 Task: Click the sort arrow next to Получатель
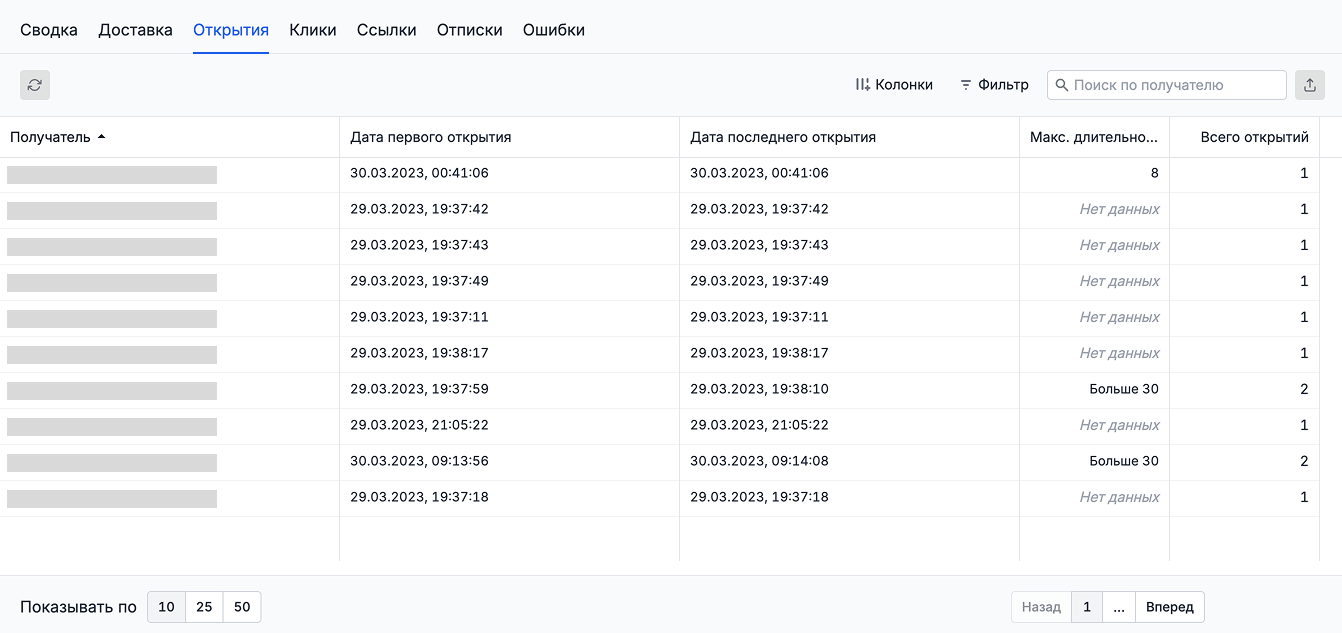103,136
